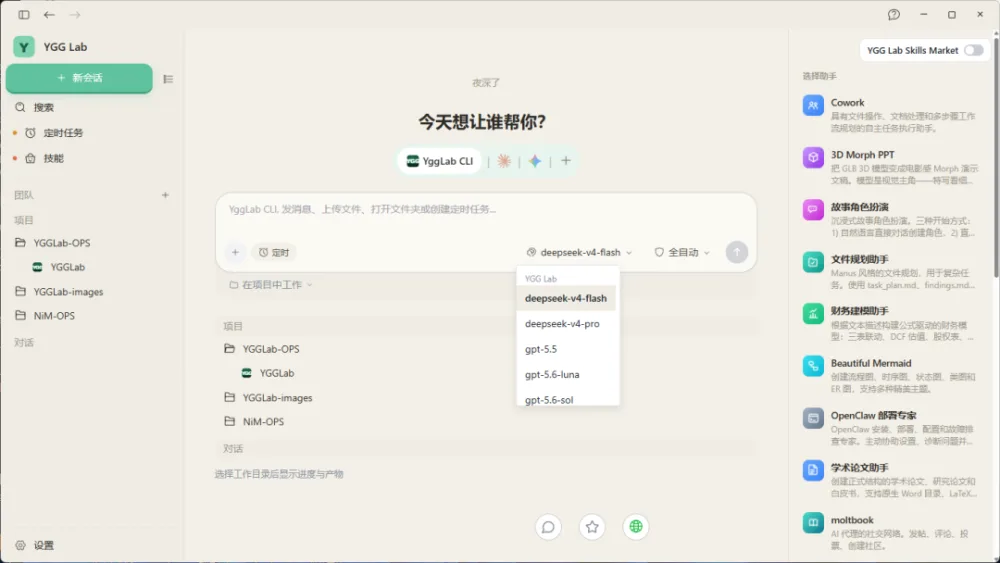Image resolution: width=1000 pixels, height=563 pixels.
Task: Go forward with the right arrow
Action: click(75, 15)
